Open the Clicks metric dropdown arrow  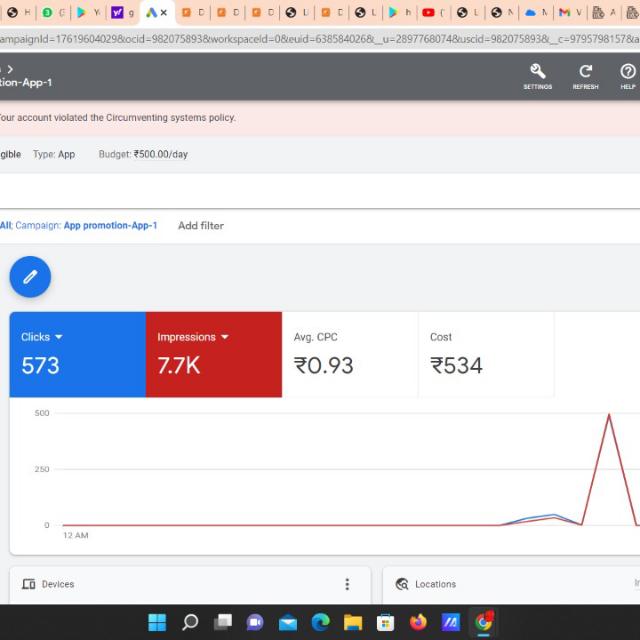(x=58, y=337)
